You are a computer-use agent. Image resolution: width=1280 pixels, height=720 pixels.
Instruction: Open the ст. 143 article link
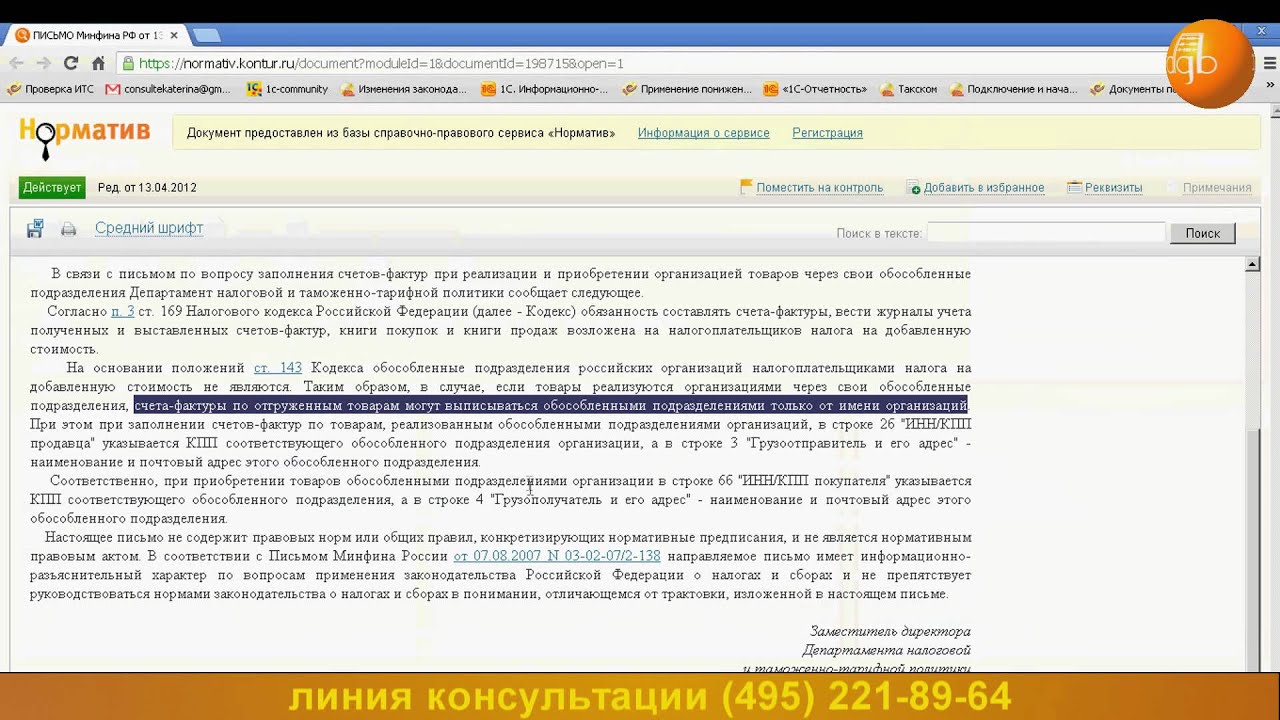click(277, 368)
